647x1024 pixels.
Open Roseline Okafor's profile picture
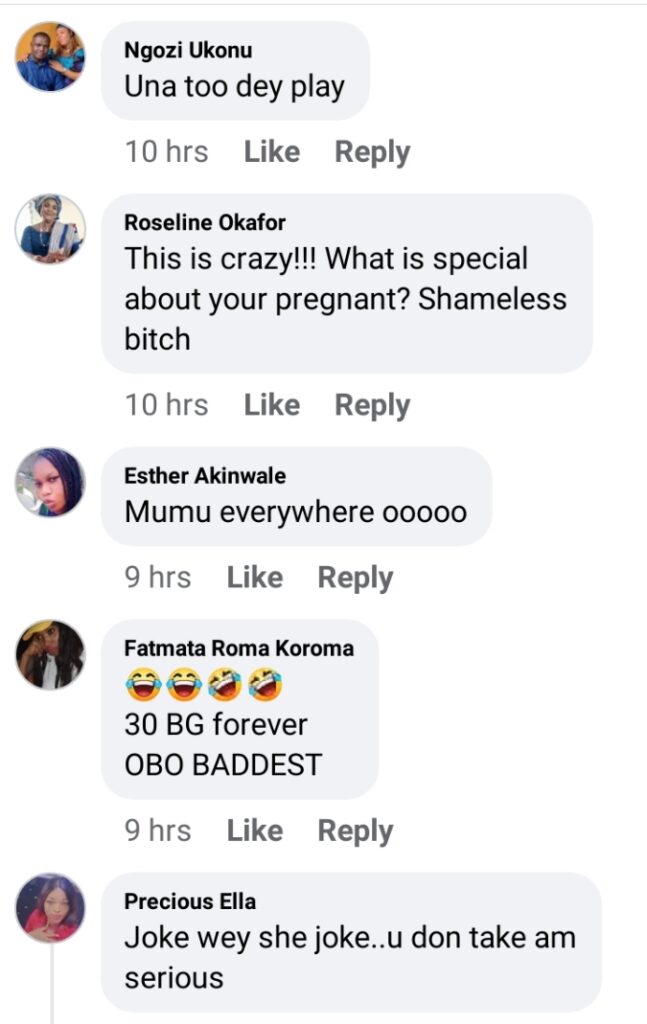point(50,229)
